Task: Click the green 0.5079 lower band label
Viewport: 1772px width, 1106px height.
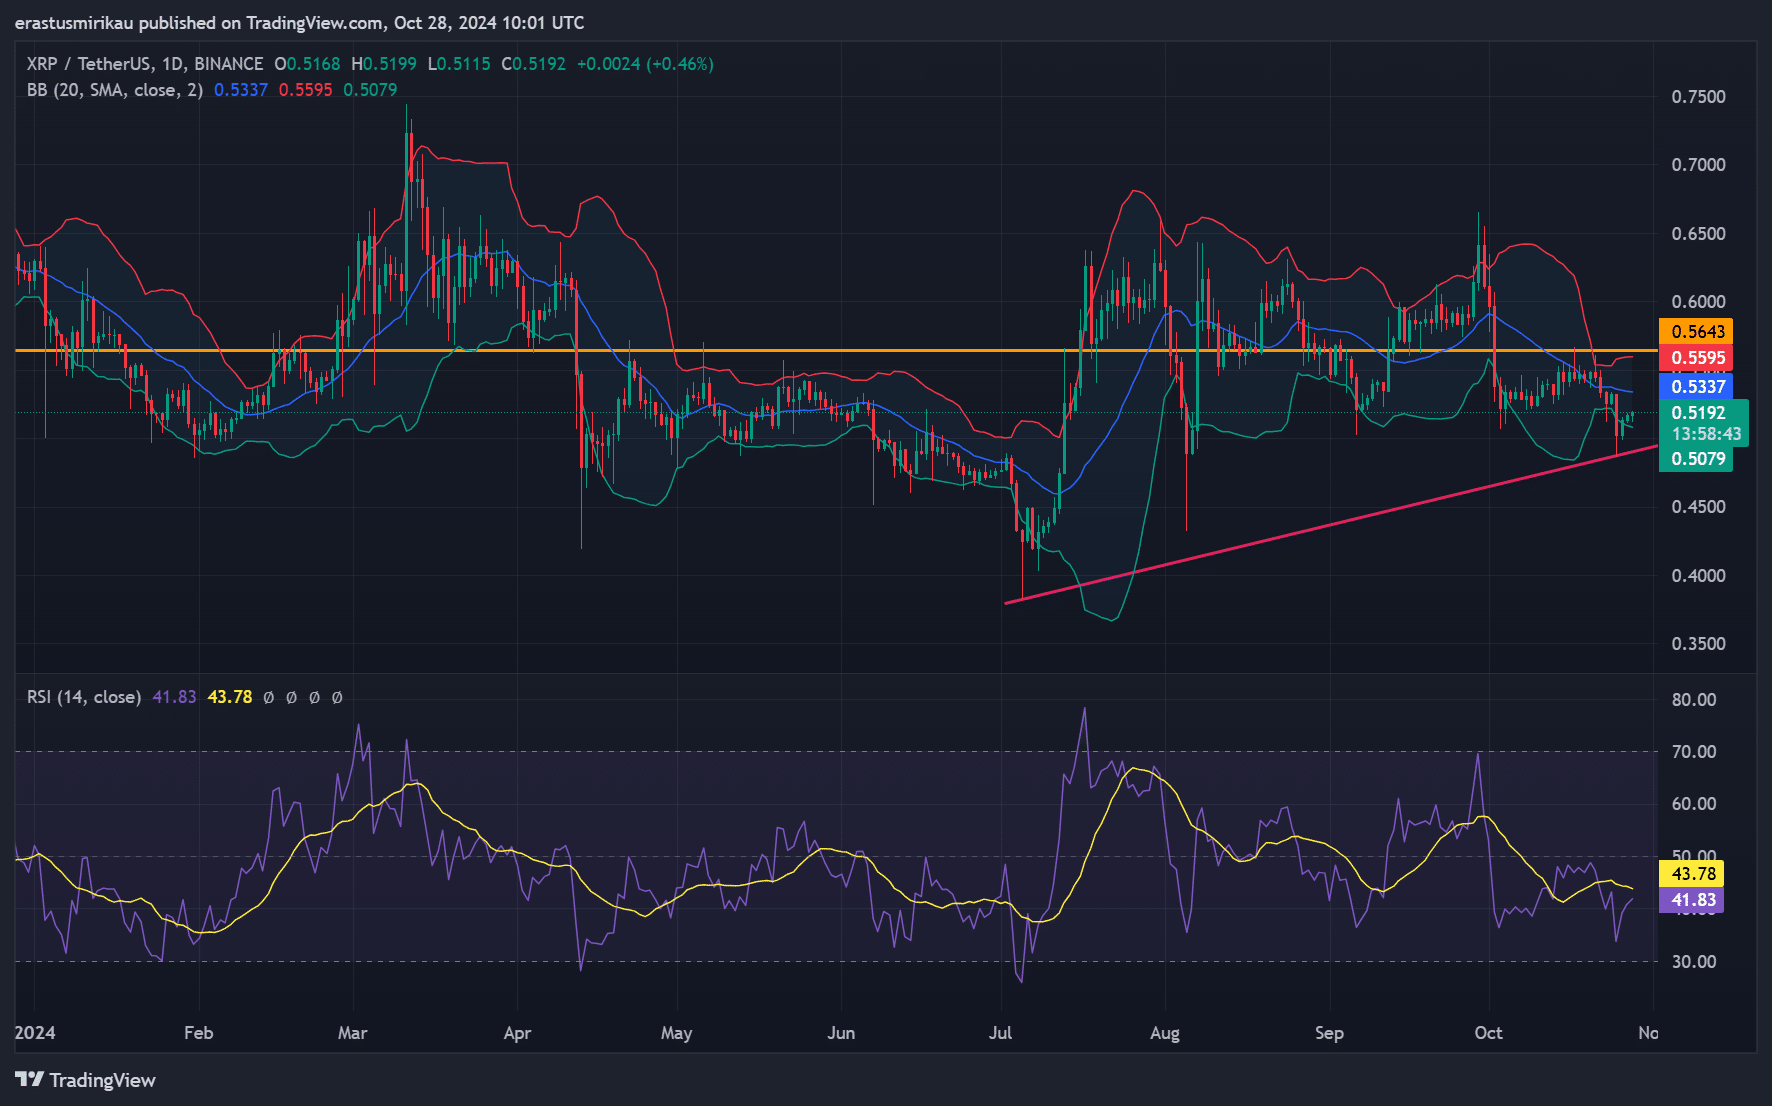Action: tap(1697, 459)
